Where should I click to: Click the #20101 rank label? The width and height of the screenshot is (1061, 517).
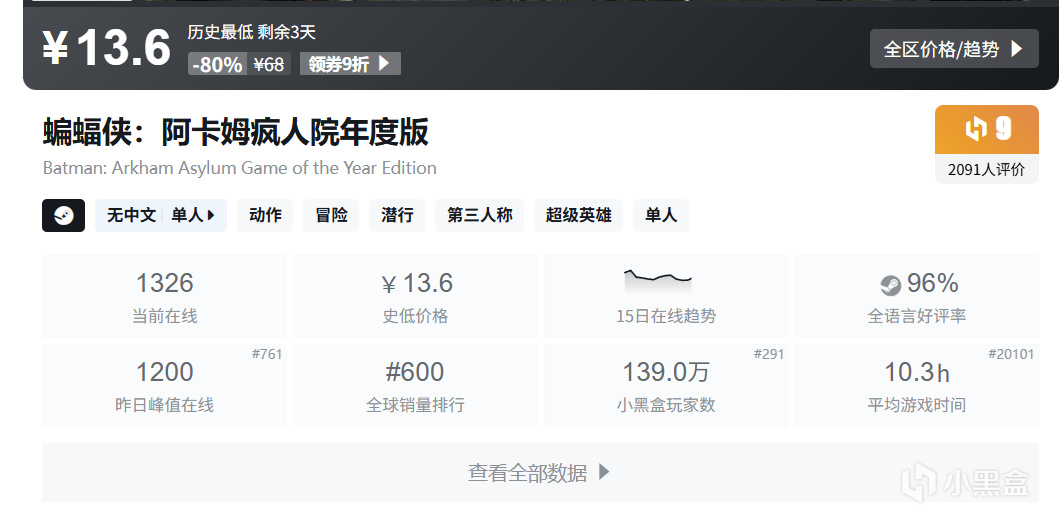click(x=1011, y=354)
